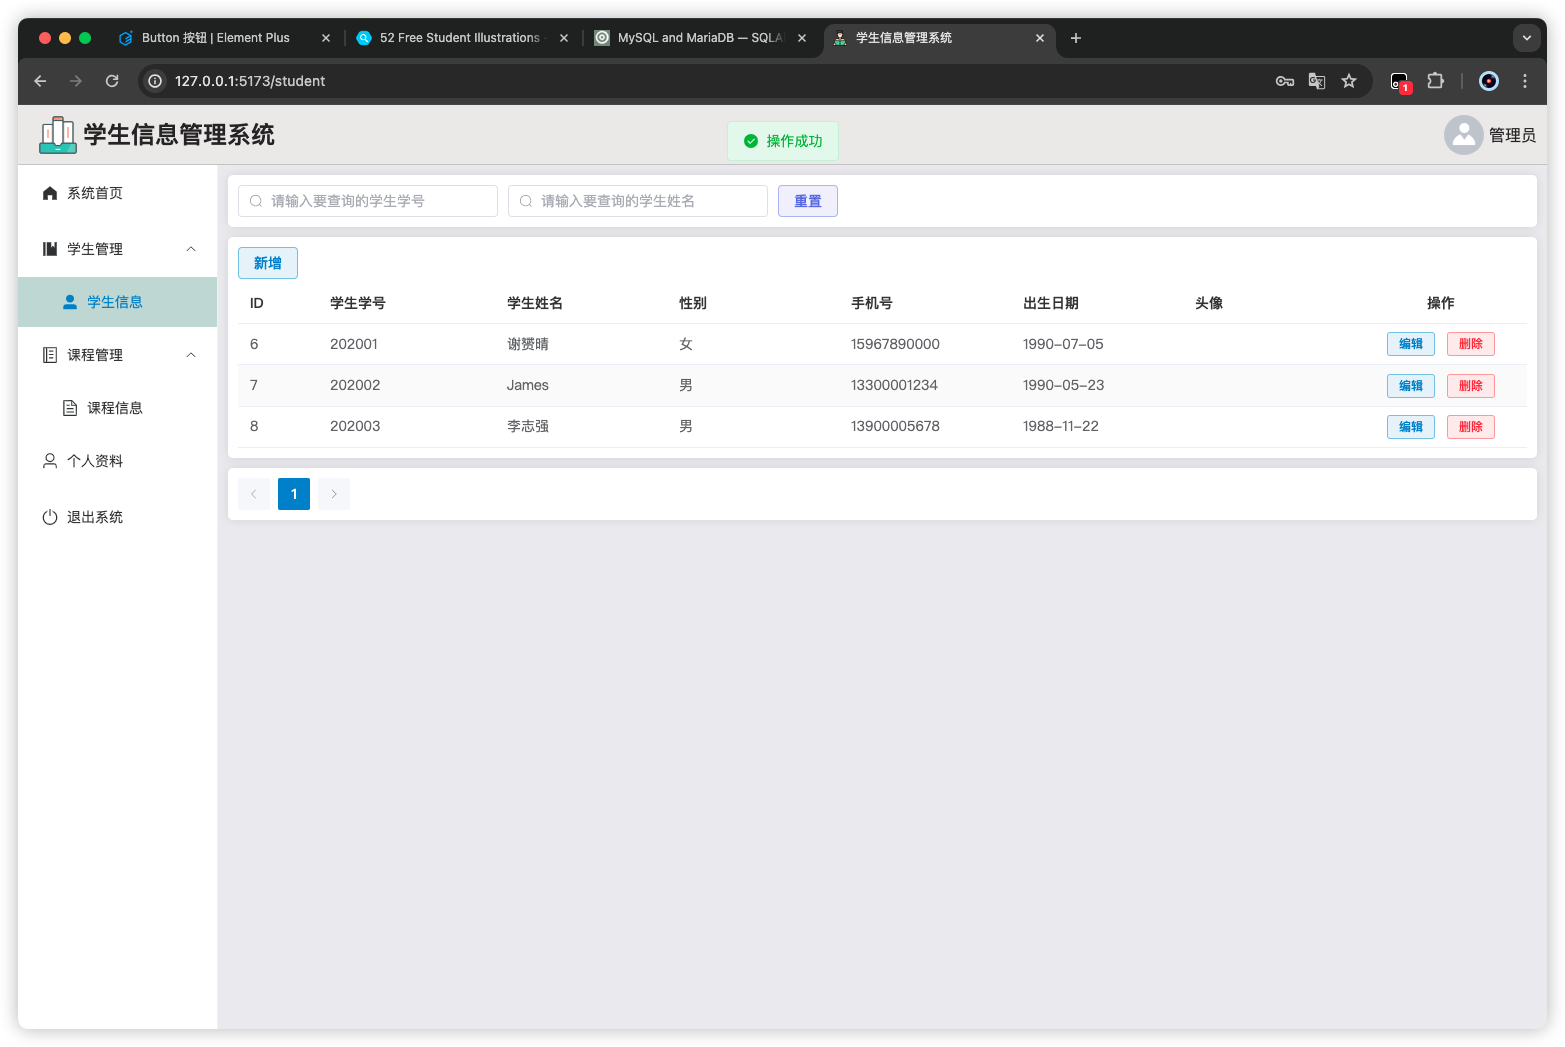Image resolution: width=1565 pixels, height=1047 pixels.
Task: Focus the student number search field
Action: pos(368,201)
